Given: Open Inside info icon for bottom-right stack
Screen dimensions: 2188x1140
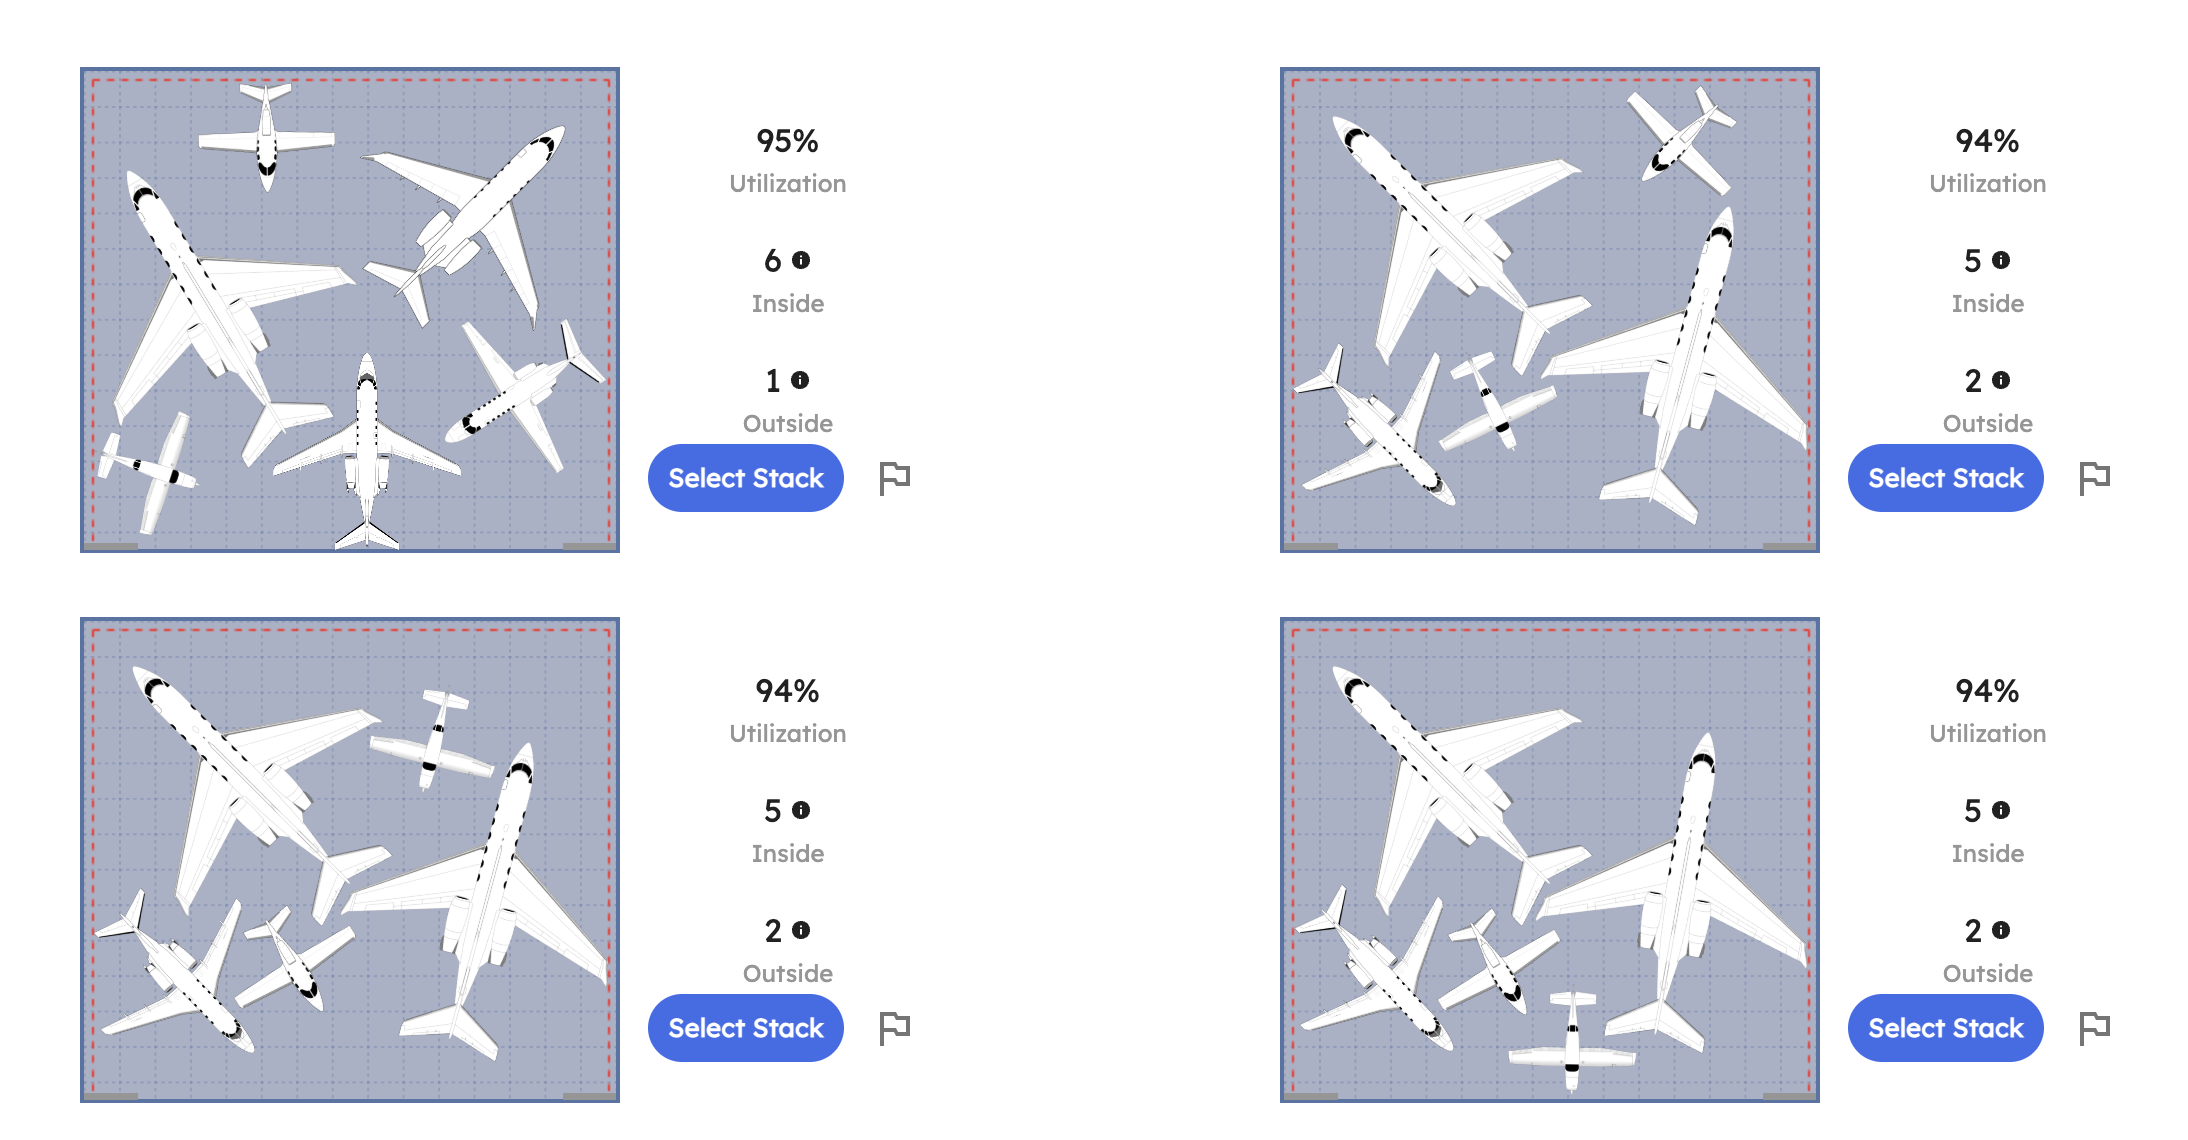Looking at the screenshot, I should (x=2001, y=810).
